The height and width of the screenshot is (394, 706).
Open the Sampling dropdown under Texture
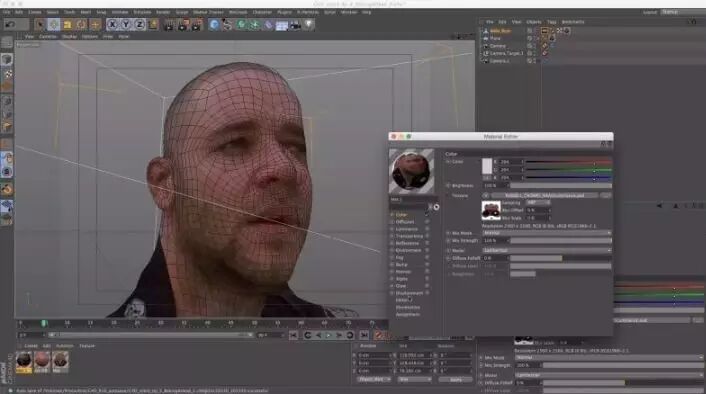click(x=538, y=203)
